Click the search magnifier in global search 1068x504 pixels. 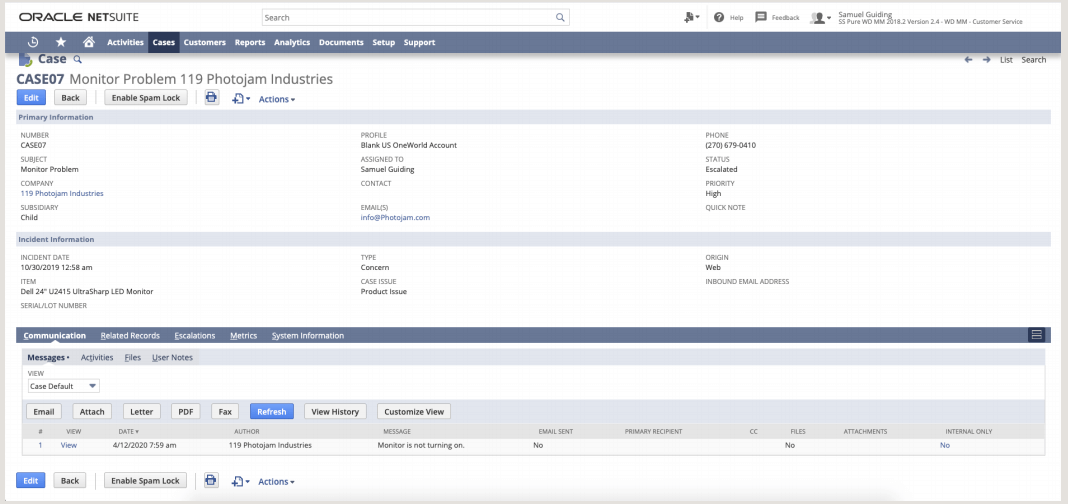tap(560, 17)
